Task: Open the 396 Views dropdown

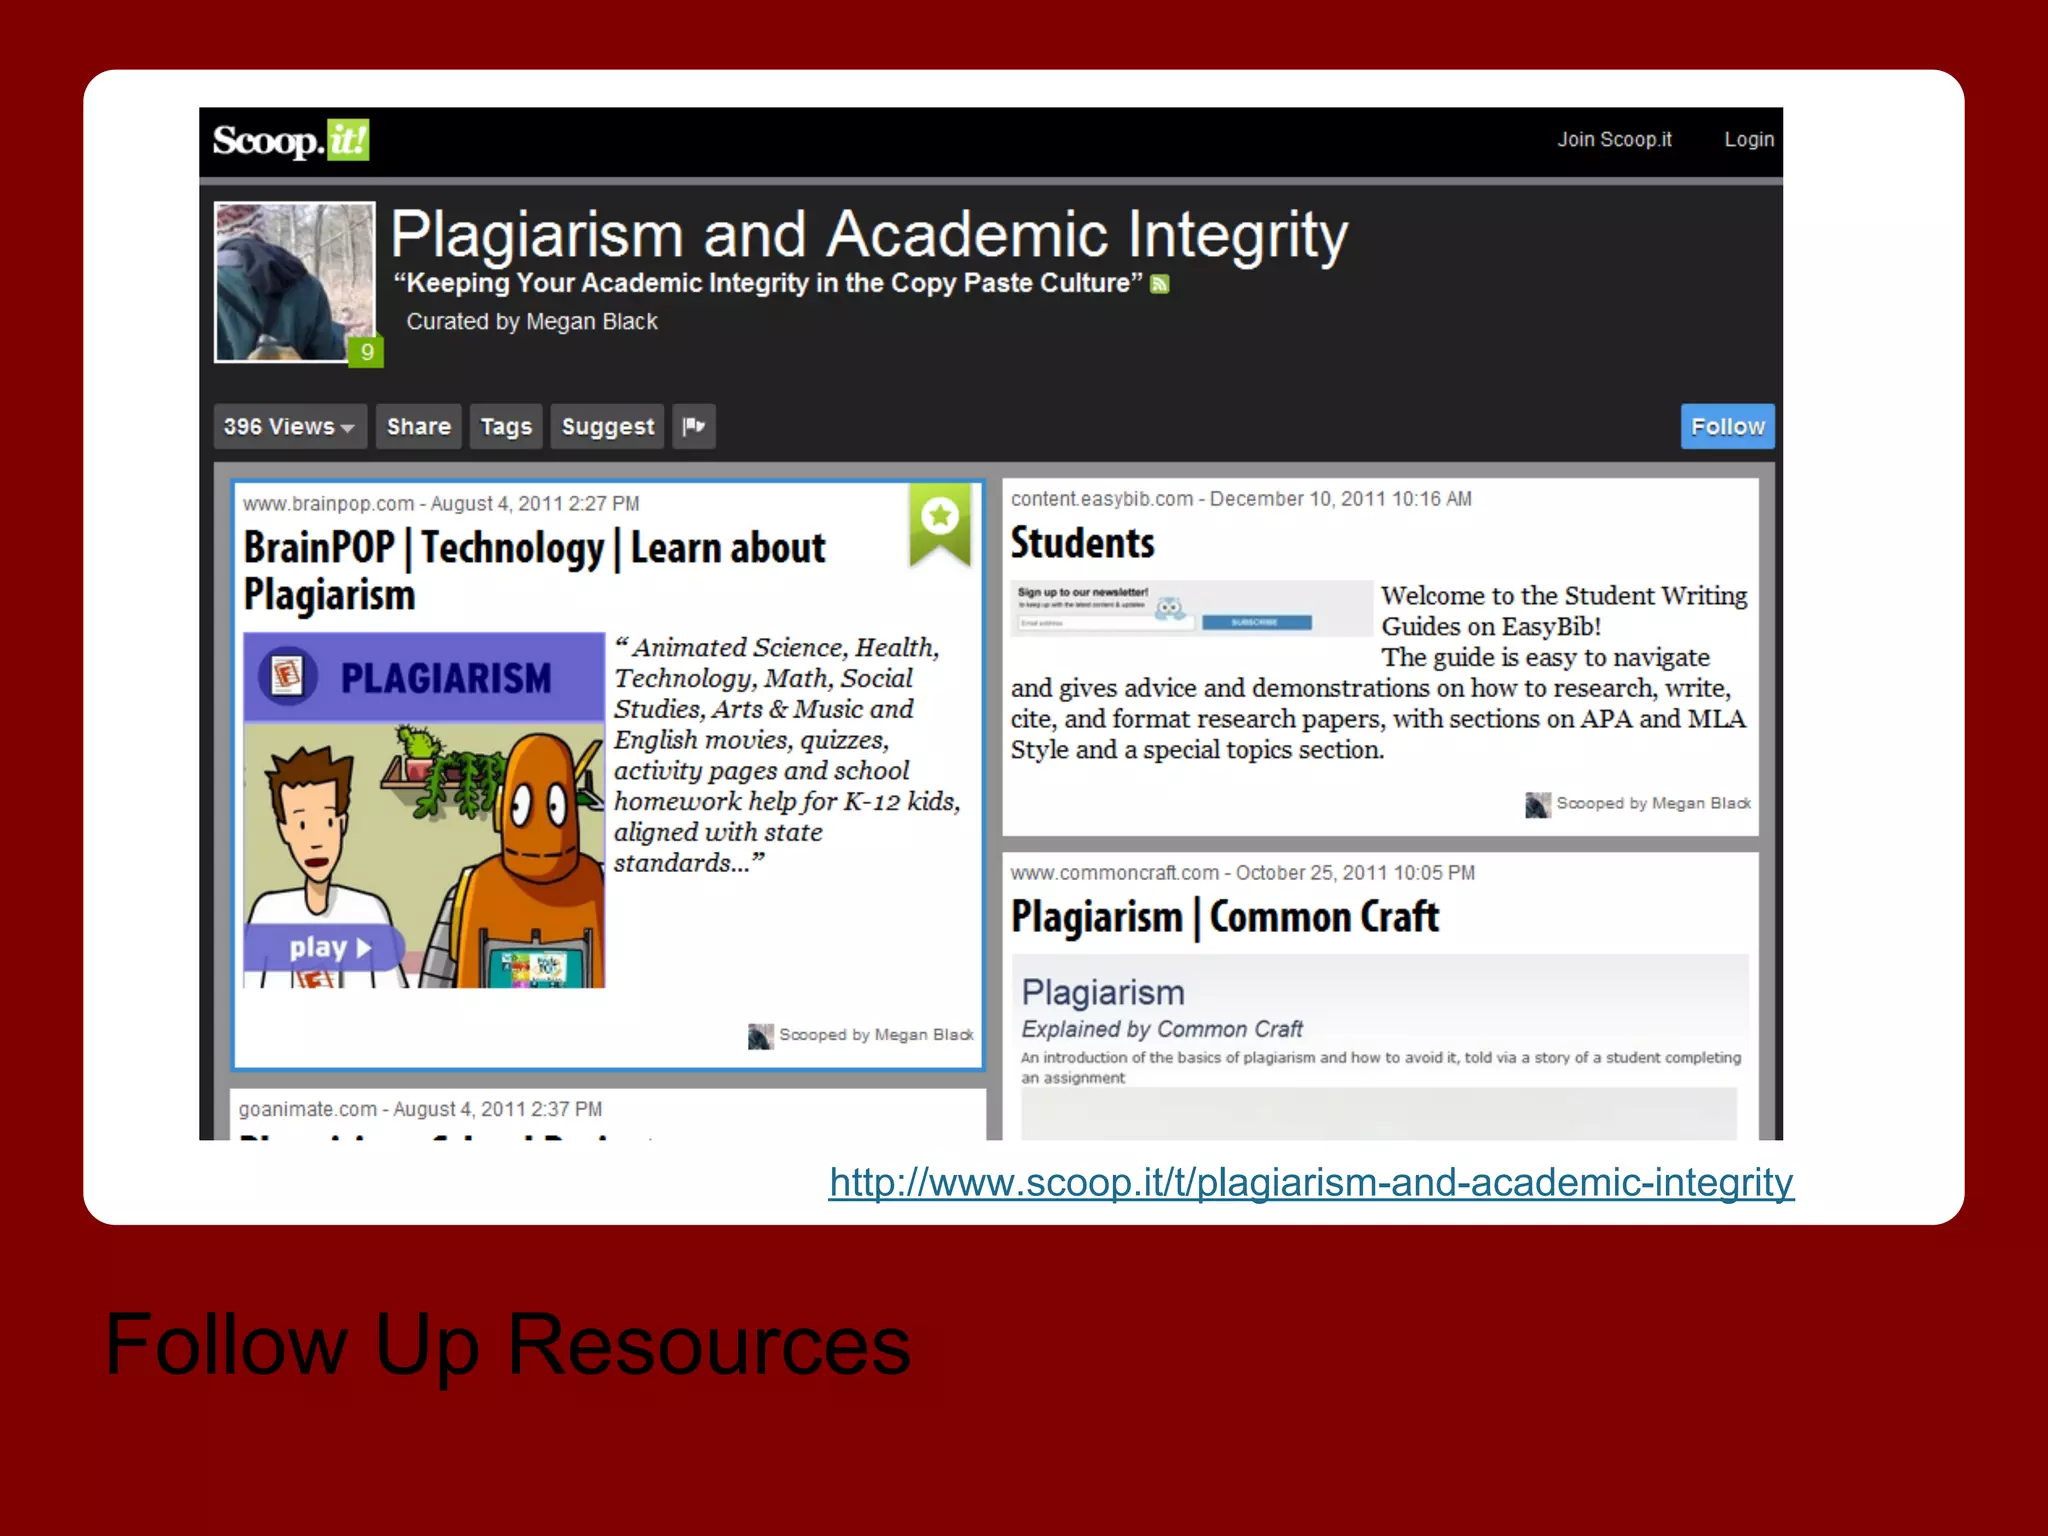Action: pos(290,427)
